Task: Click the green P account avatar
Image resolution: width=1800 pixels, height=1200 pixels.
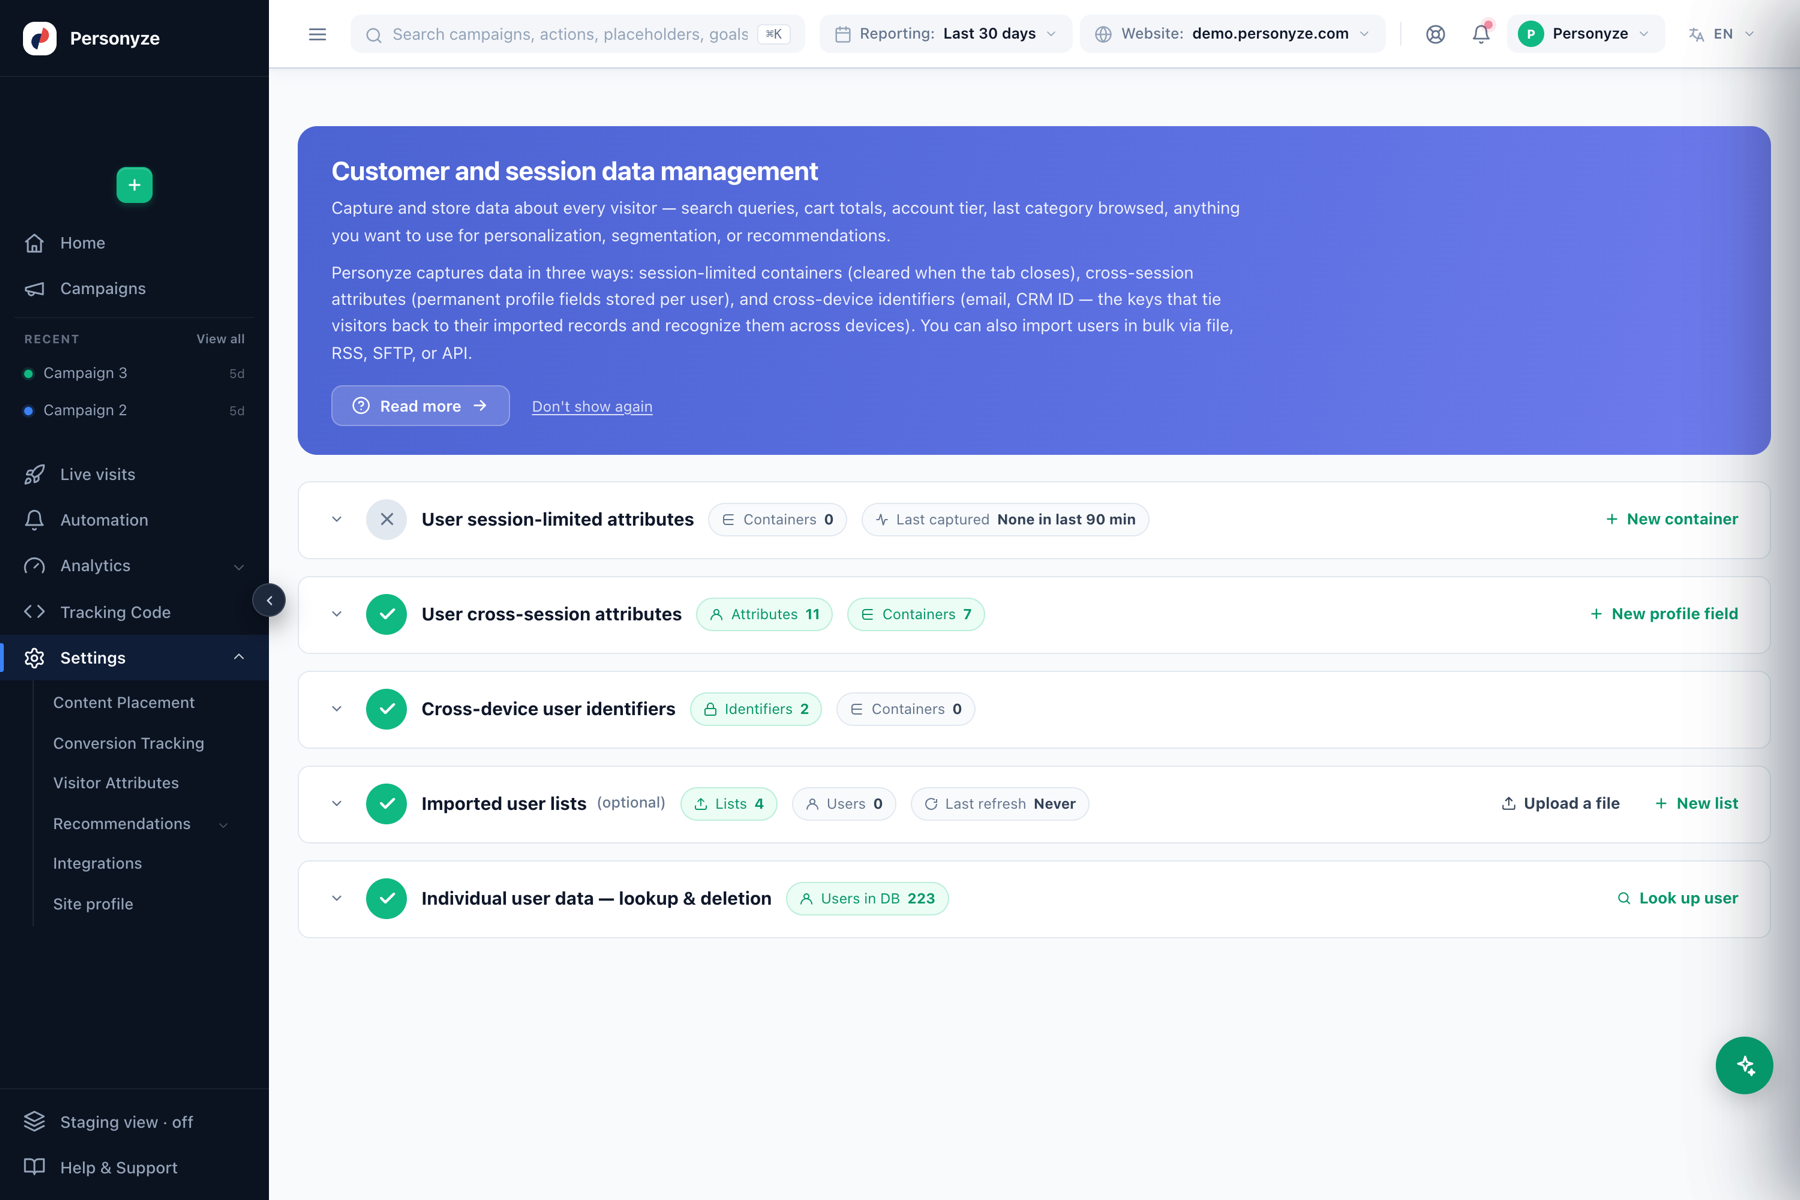Action: click(1530, 34)
